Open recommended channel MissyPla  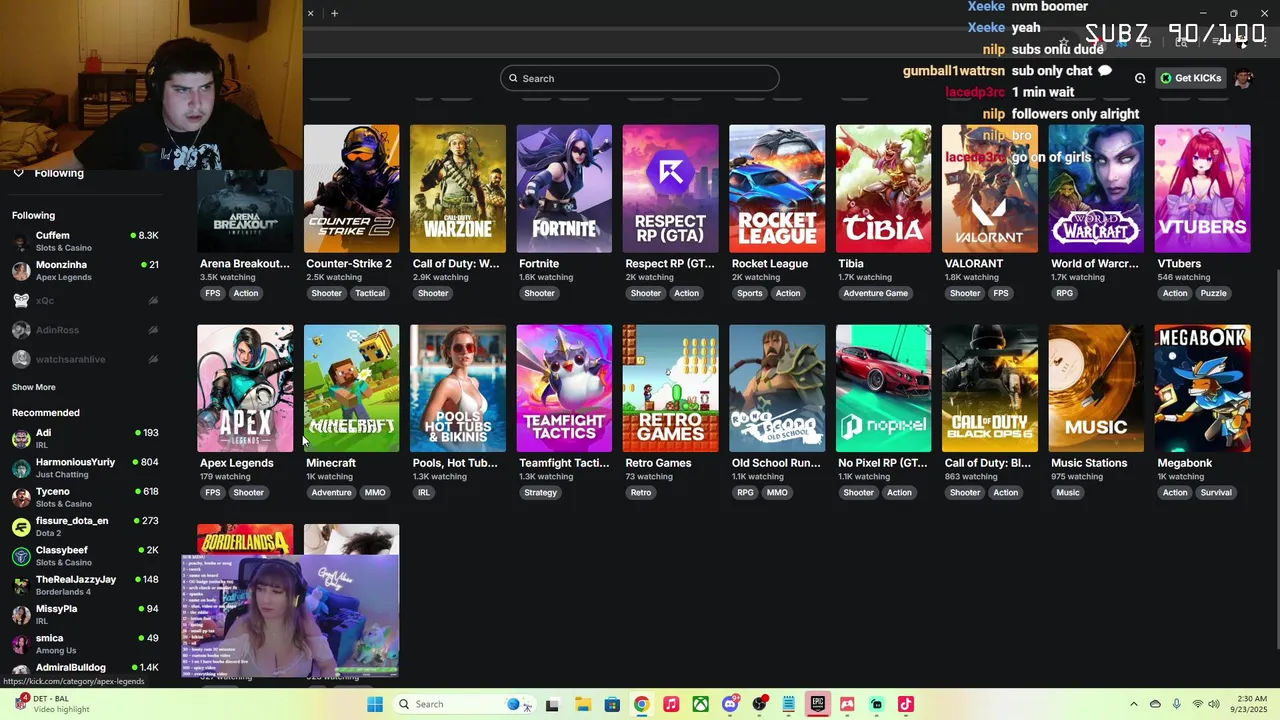(85, 614)
